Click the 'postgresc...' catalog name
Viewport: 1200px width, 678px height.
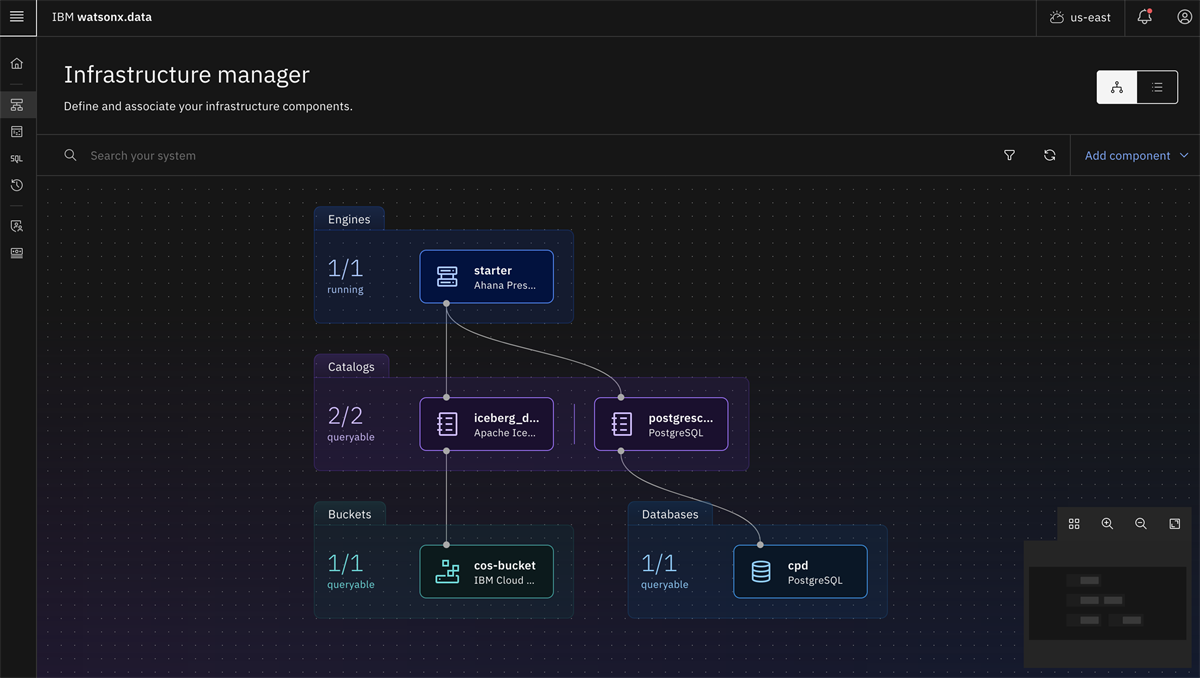681,418
